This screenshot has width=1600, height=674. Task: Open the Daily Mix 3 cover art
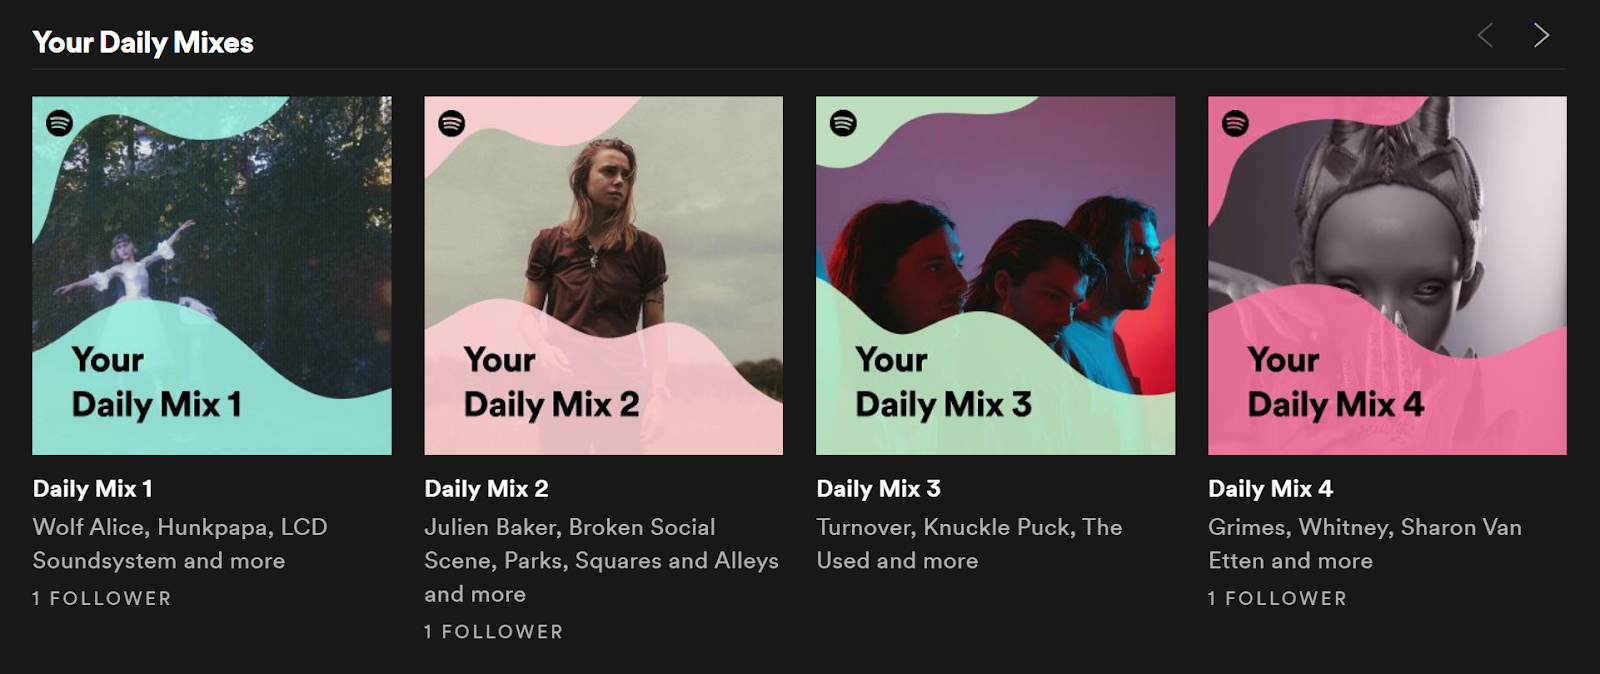point(996,276)
